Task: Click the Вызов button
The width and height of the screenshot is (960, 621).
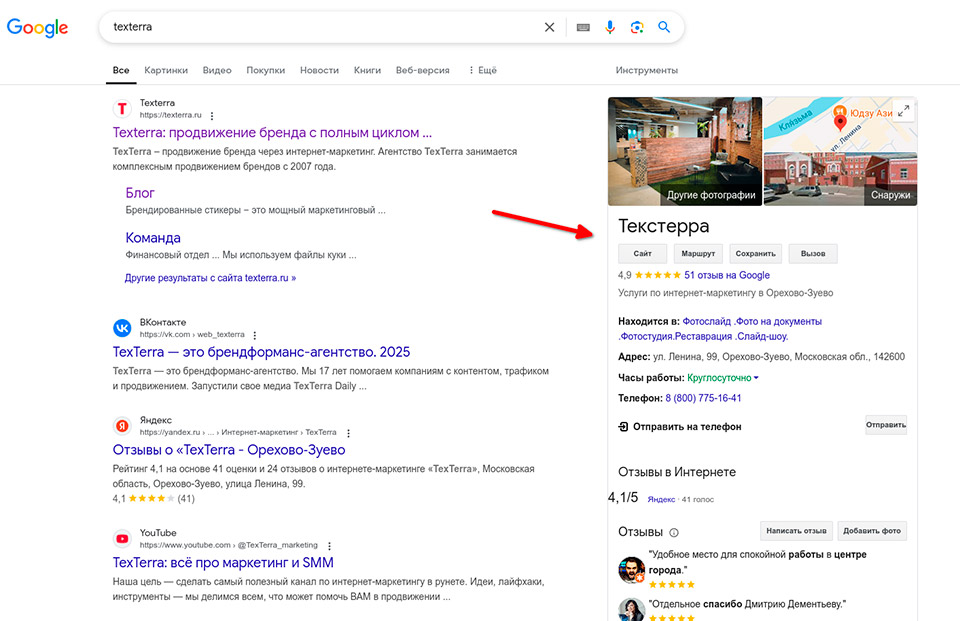Action: pos(813,254)
